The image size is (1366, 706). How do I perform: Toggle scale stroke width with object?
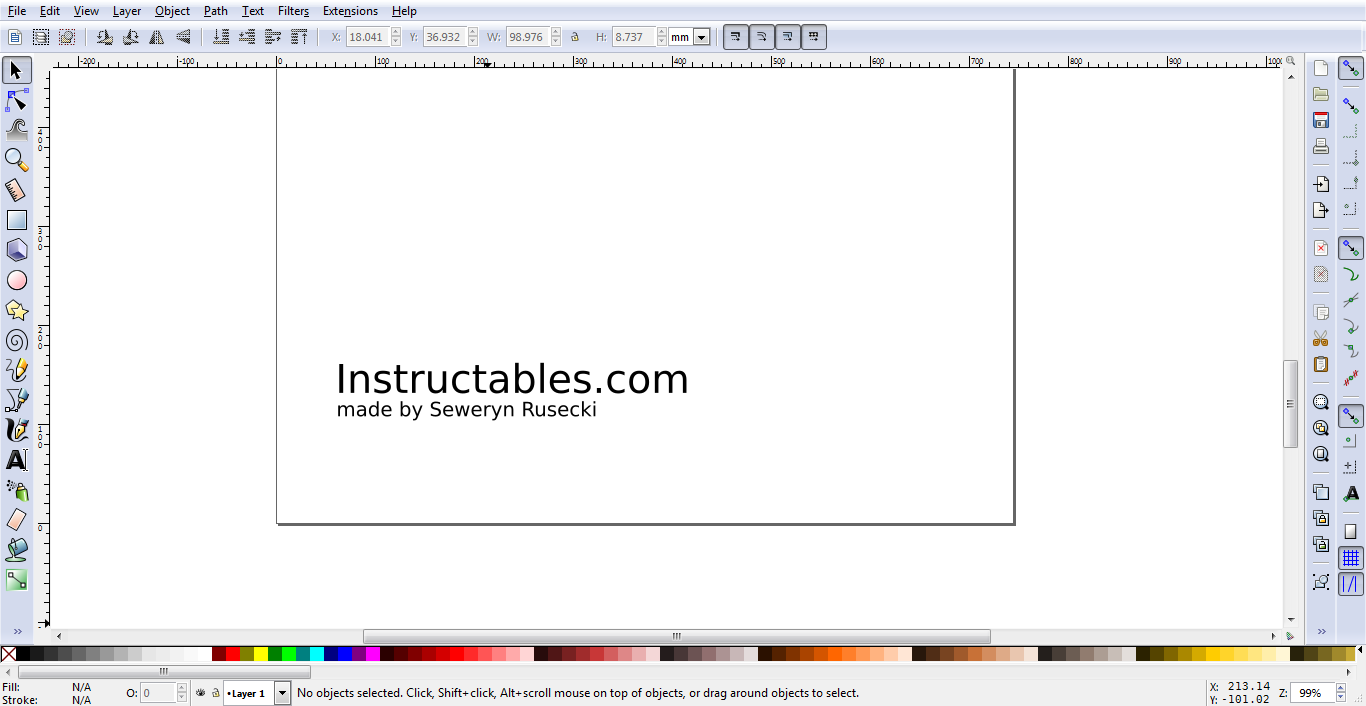[x=736, y=37]
